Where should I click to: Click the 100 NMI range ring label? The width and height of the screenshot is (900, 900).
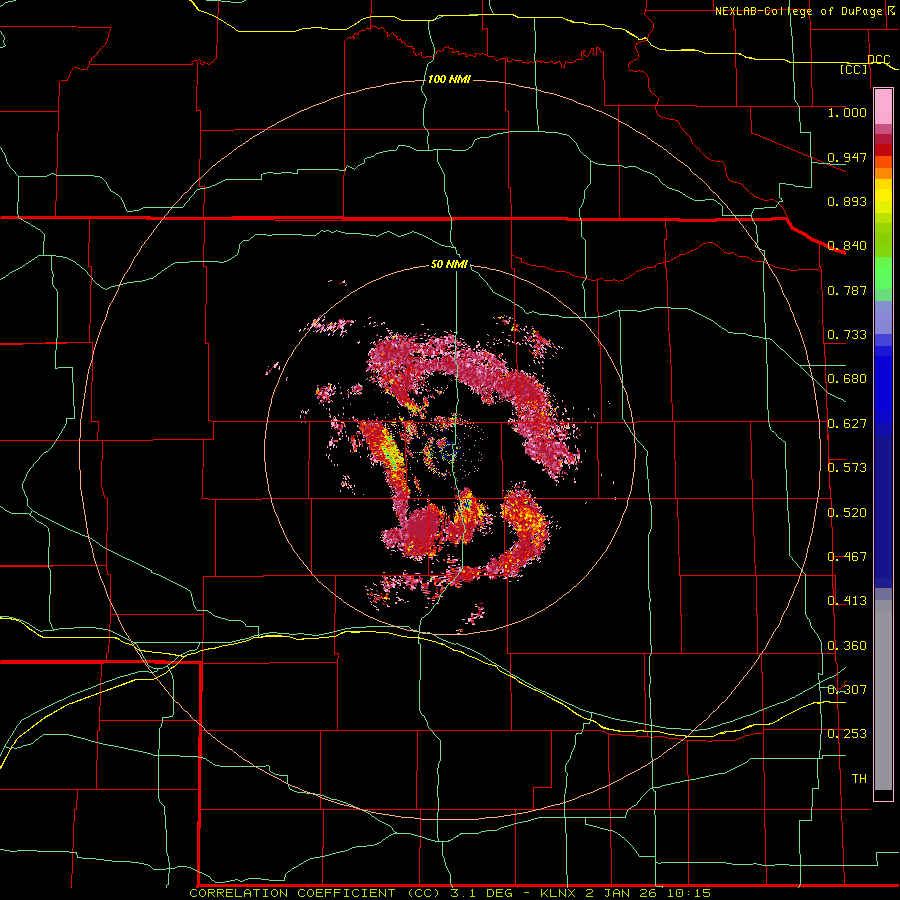449,79
